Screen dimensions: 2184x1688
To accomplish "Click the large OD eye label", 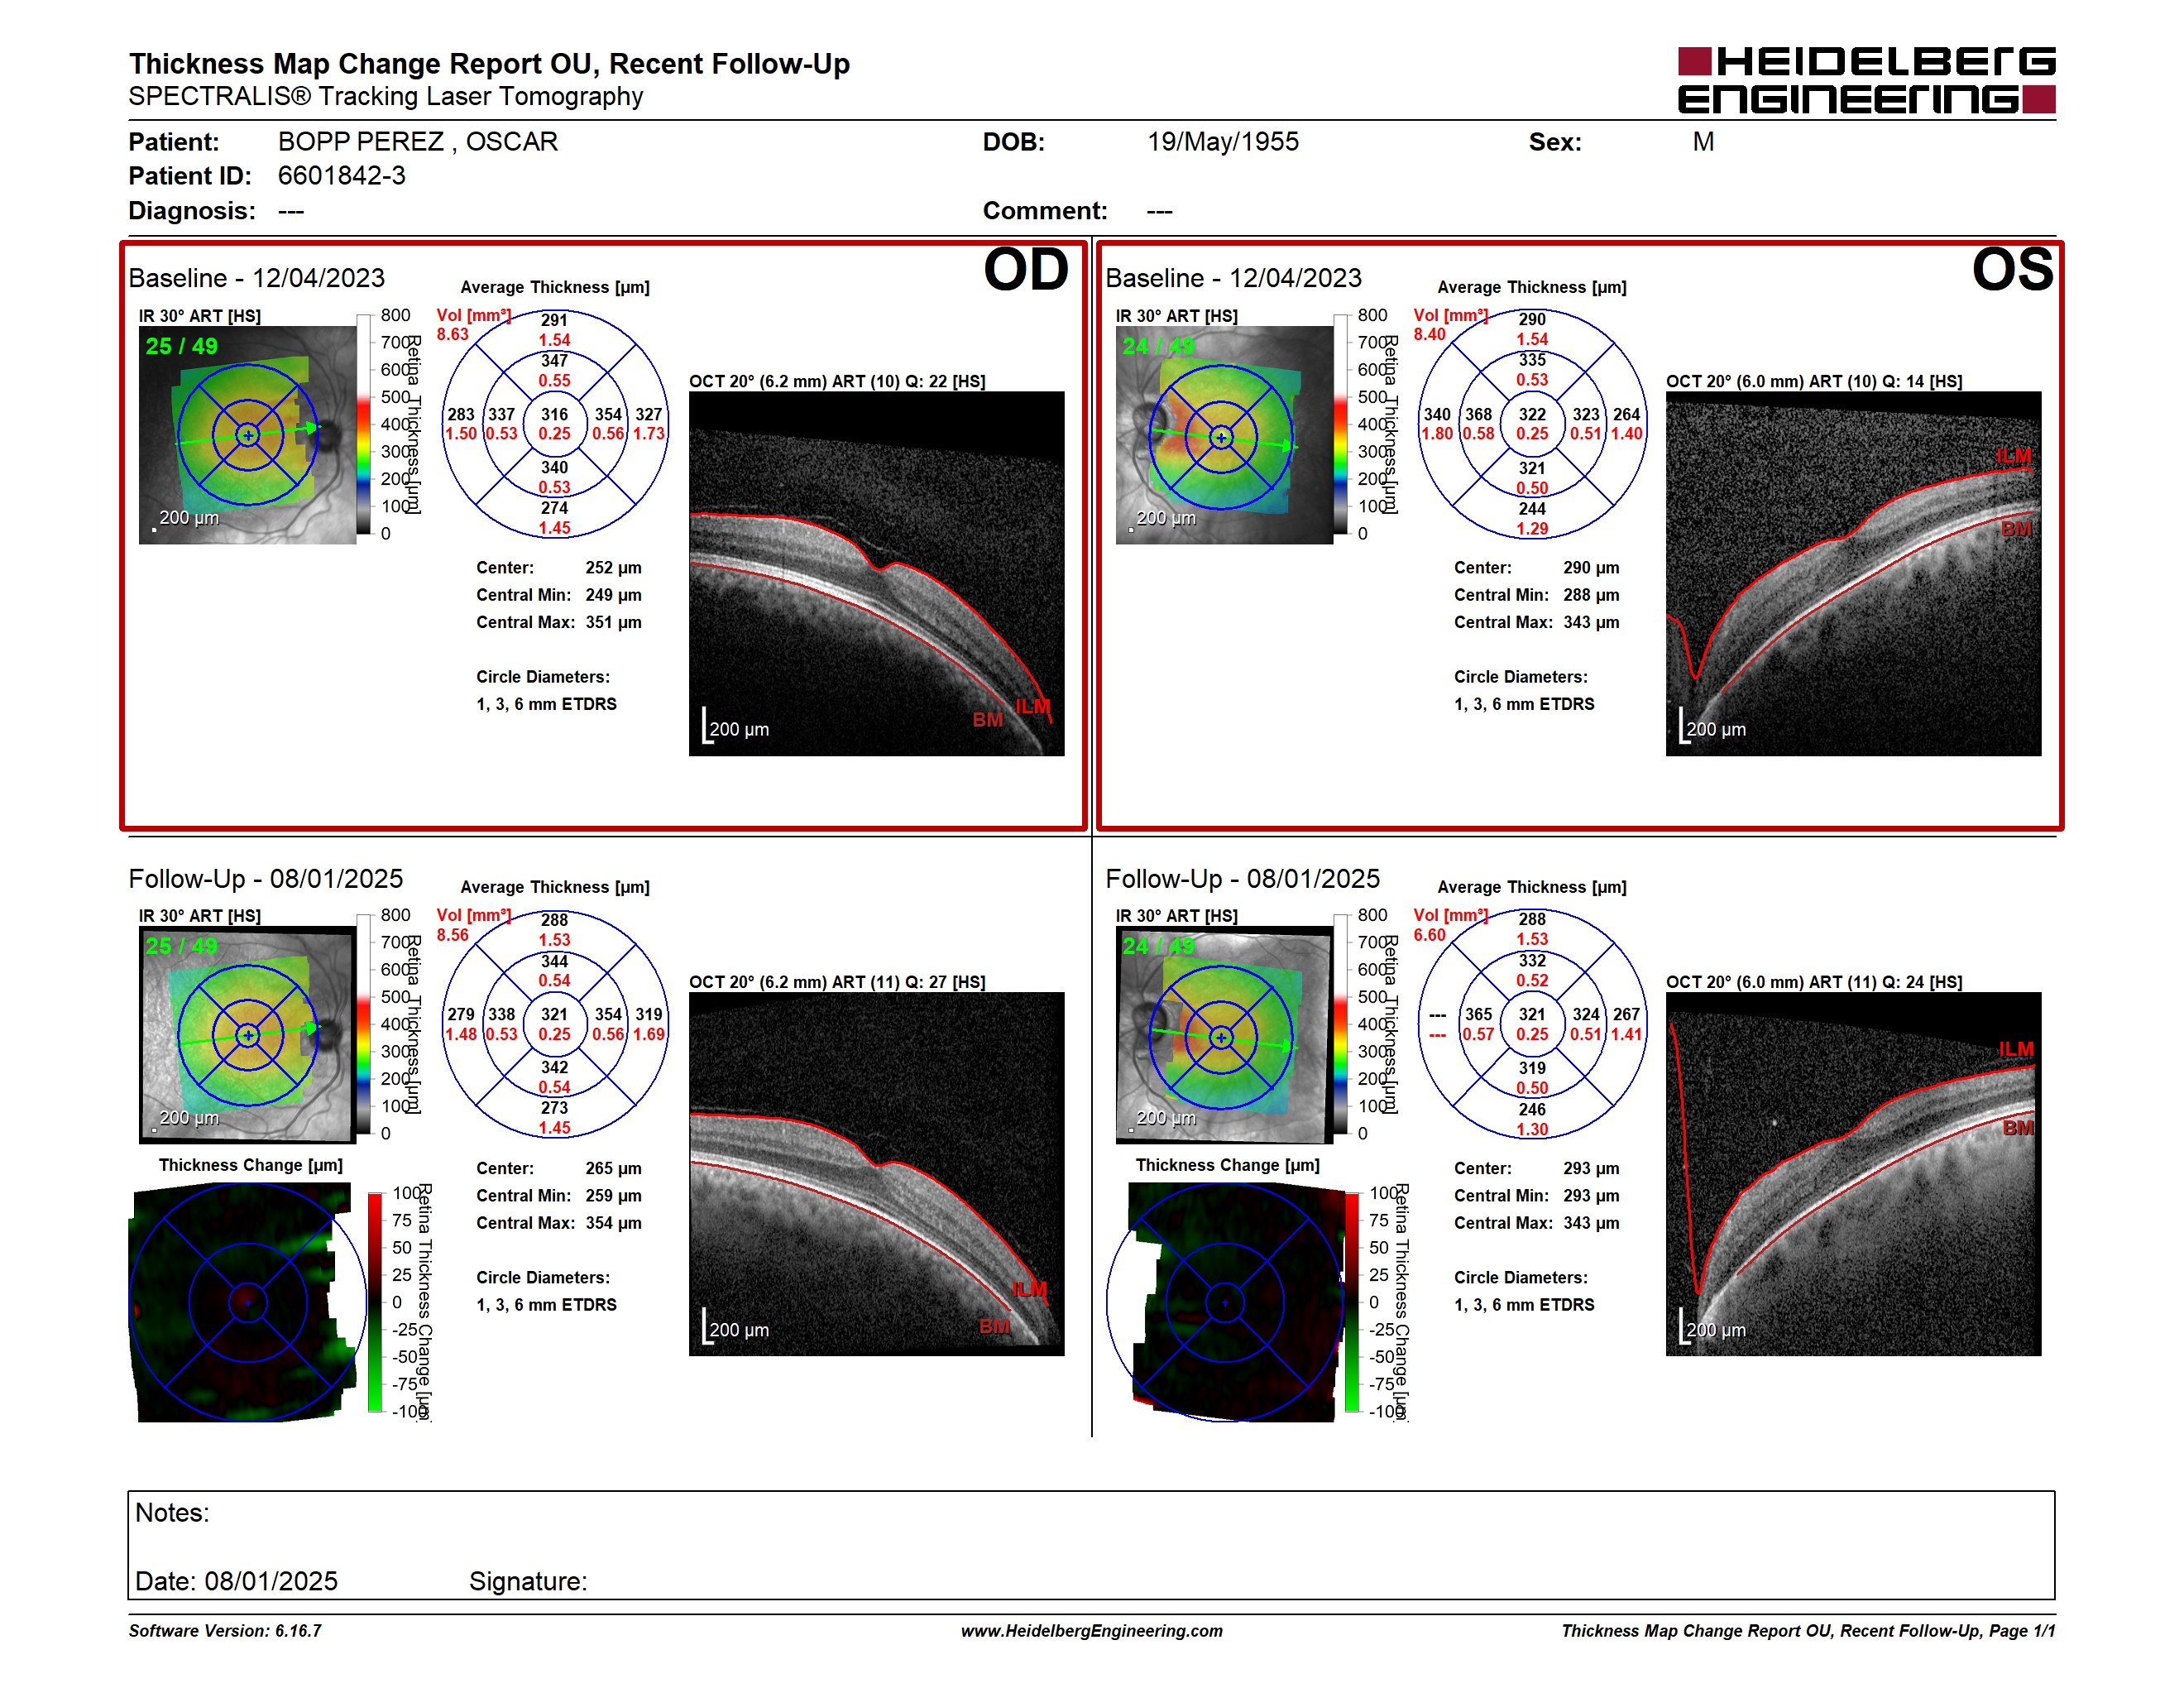I will 1026,270.
